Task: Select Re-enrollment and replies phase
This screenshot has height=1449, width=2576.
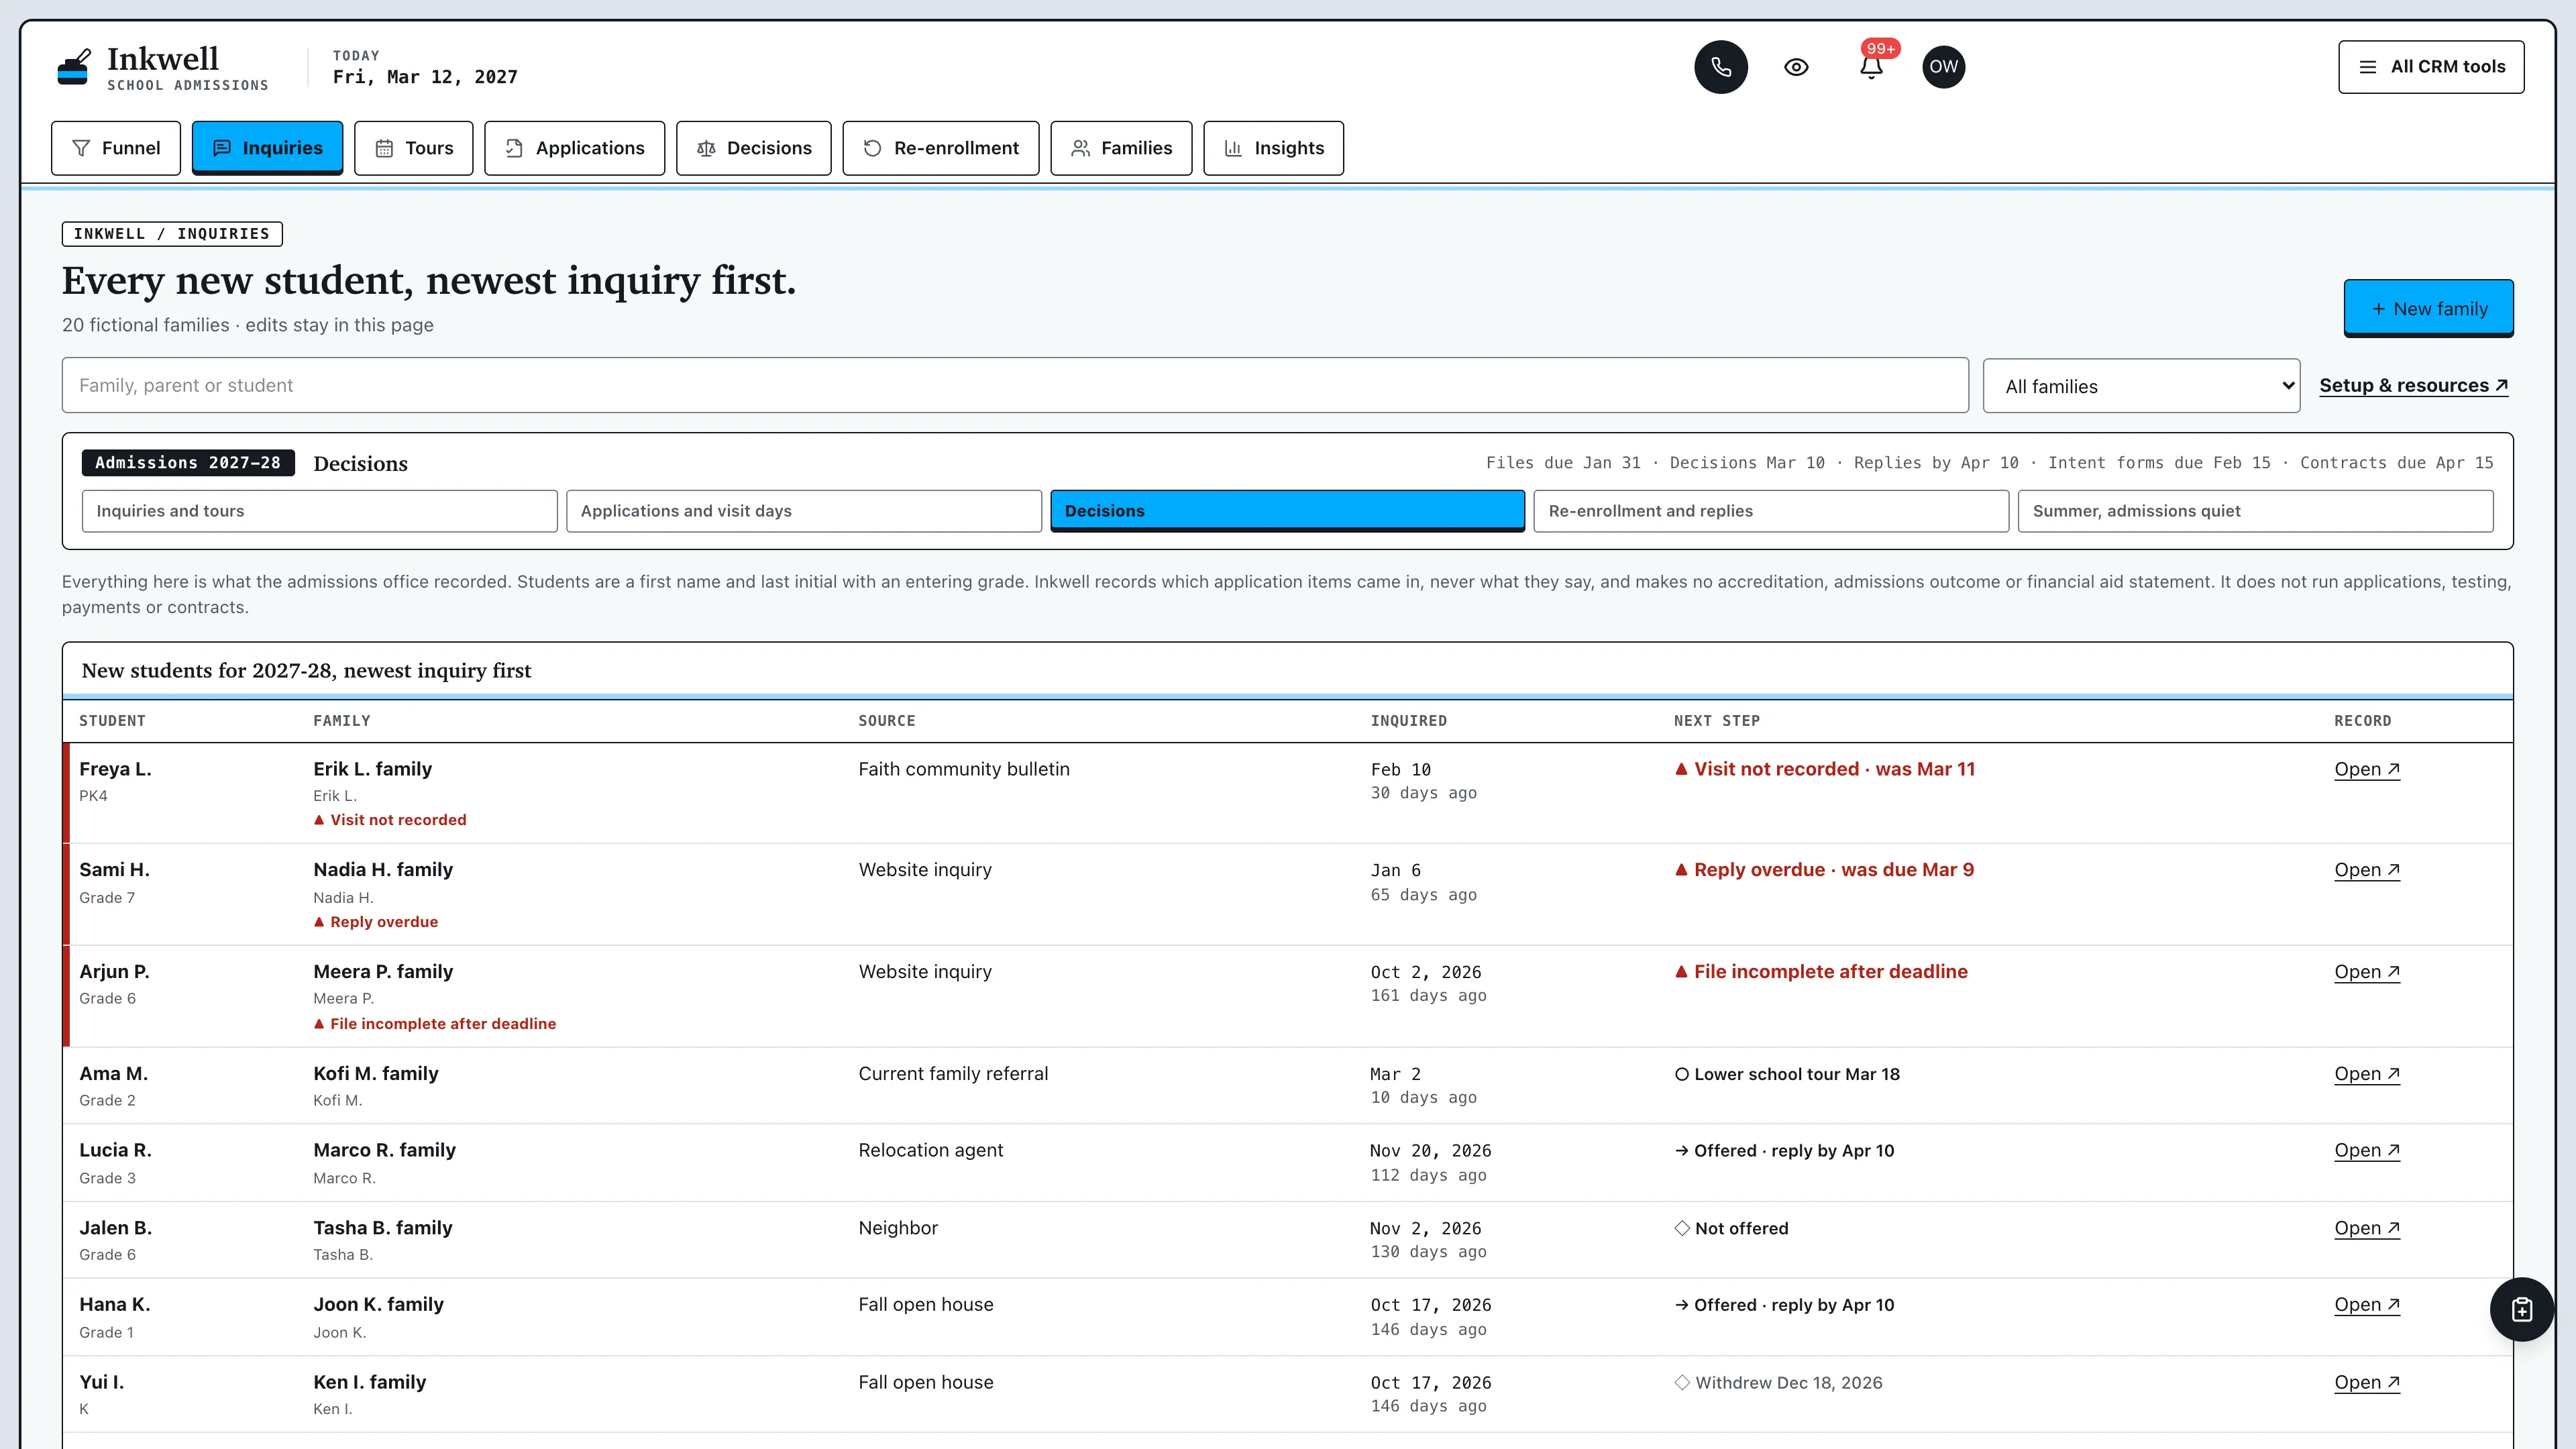Action: pyautogui.click(x=1771, y=511)
